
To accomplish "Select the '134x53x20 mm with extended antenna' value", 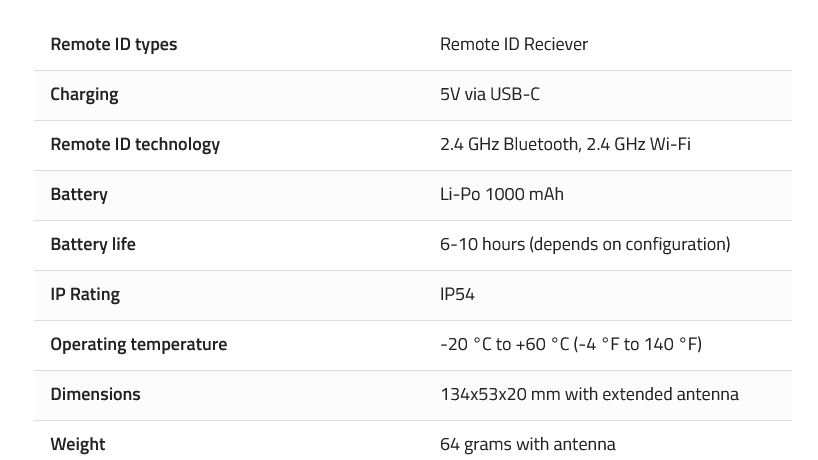I will coord(589,394).
